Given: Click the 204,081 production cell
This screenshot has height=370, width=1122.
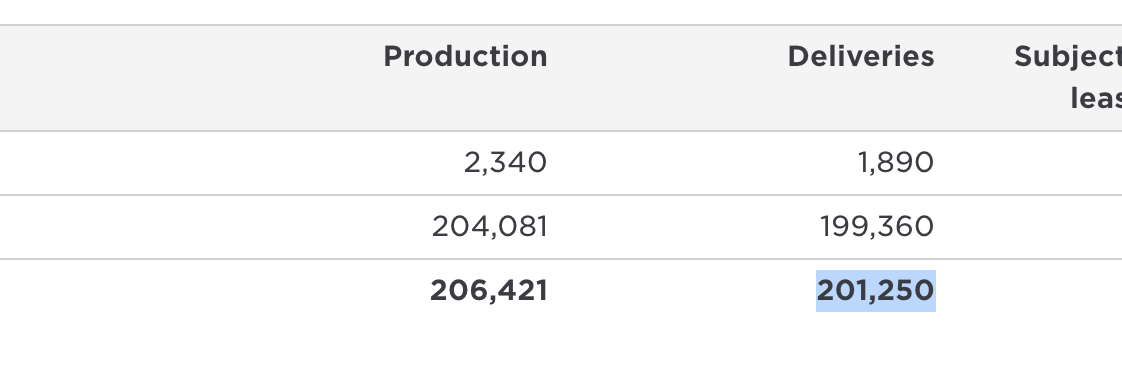Looking at the screenshot, I should coord(489,227).
